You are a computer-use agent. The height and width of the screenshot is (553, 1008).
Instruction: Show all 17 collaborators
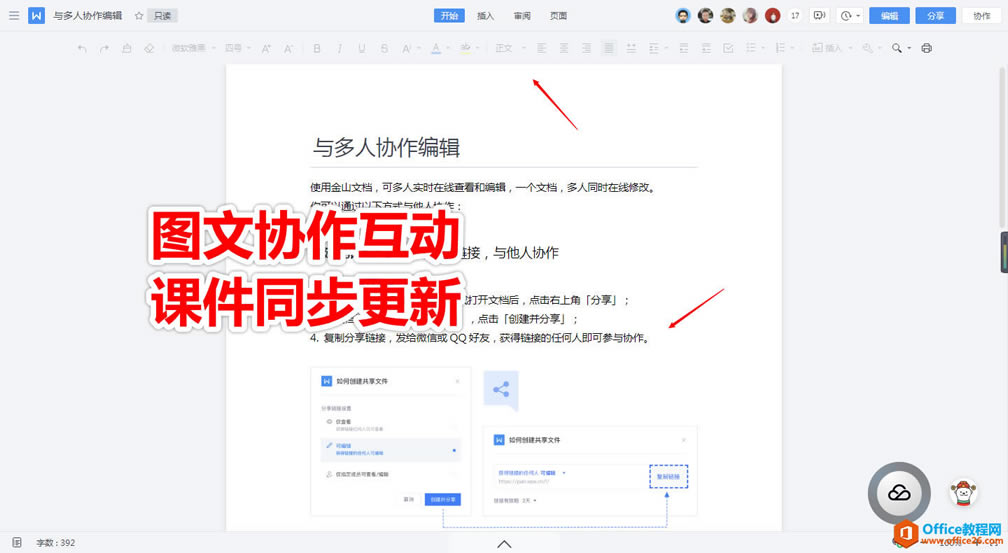795,15
